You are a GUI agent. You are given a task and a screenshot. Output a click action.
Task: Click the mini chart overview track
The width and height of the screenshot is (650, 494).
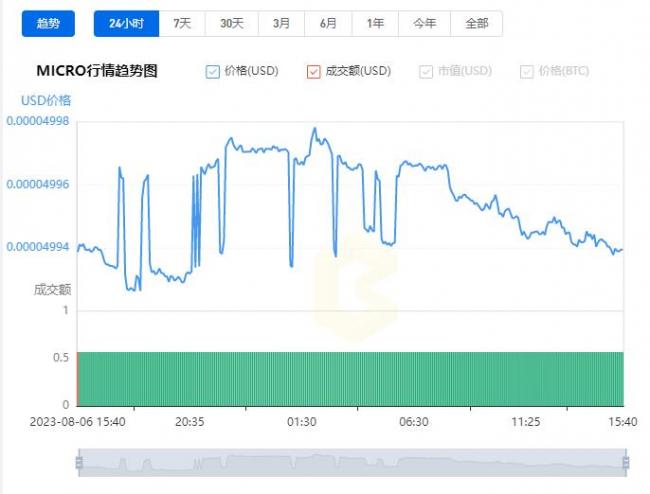(x=352, y=463)
